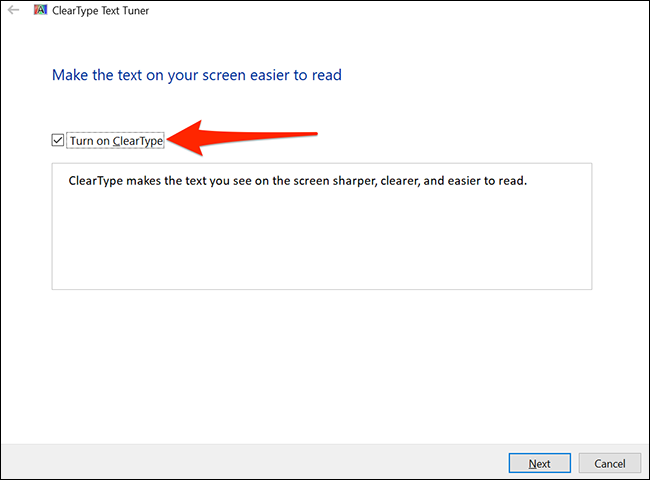Click the word 'ClearType' starting the sample sentence

click(x=97, y=182)
